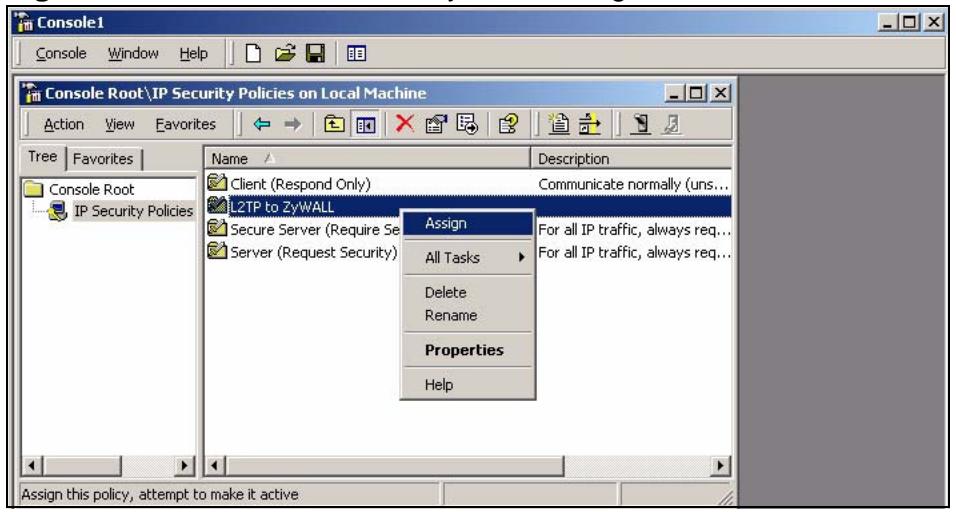Click the tree pane horizontal scrollbar thumb
Image resolution: width=956 pixels, height=512 pixels.
82,466
